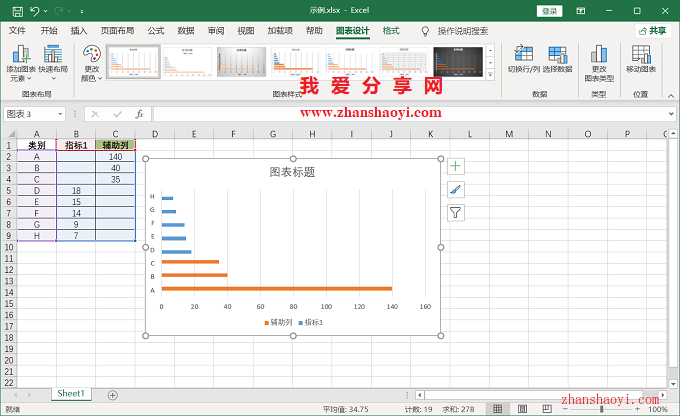Switch to Page Layout view icon
The width and height of the screenshot is (680, 416).
tap(523, 409)
